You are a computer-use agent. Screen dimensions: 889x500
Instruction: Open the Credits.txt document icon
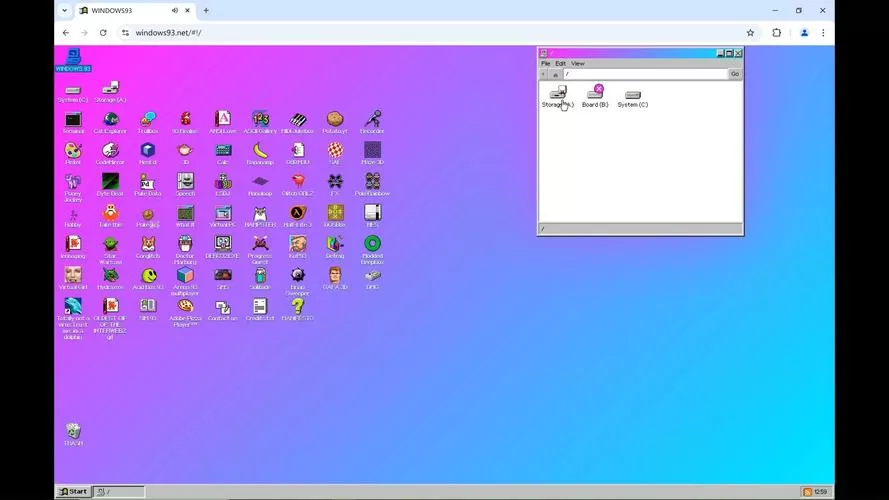[260, 310]
